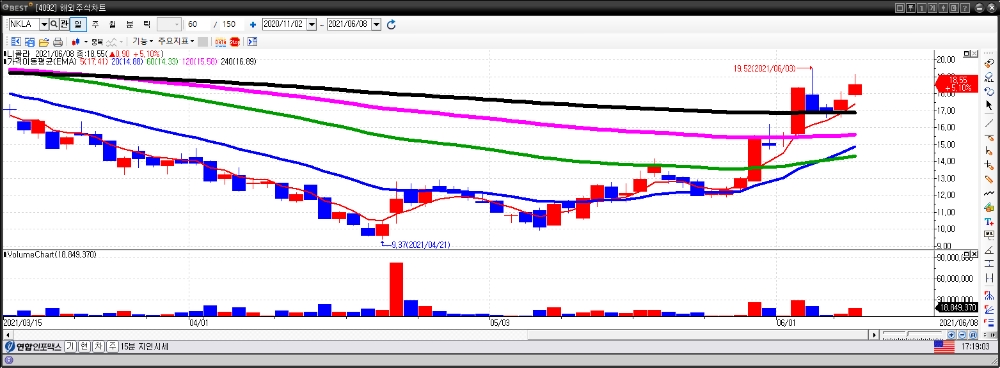Click the zoom in plus button
1000x368 pixels.
click(951, 334)
